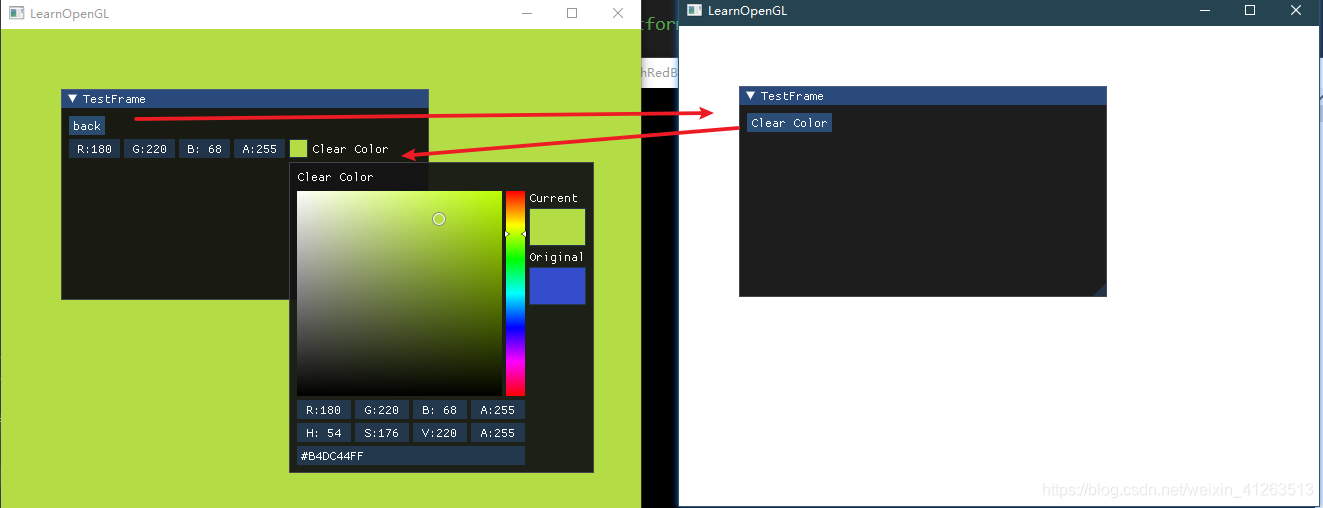Select the R:180 field in the TestFrame row

(x=94, y=149)
